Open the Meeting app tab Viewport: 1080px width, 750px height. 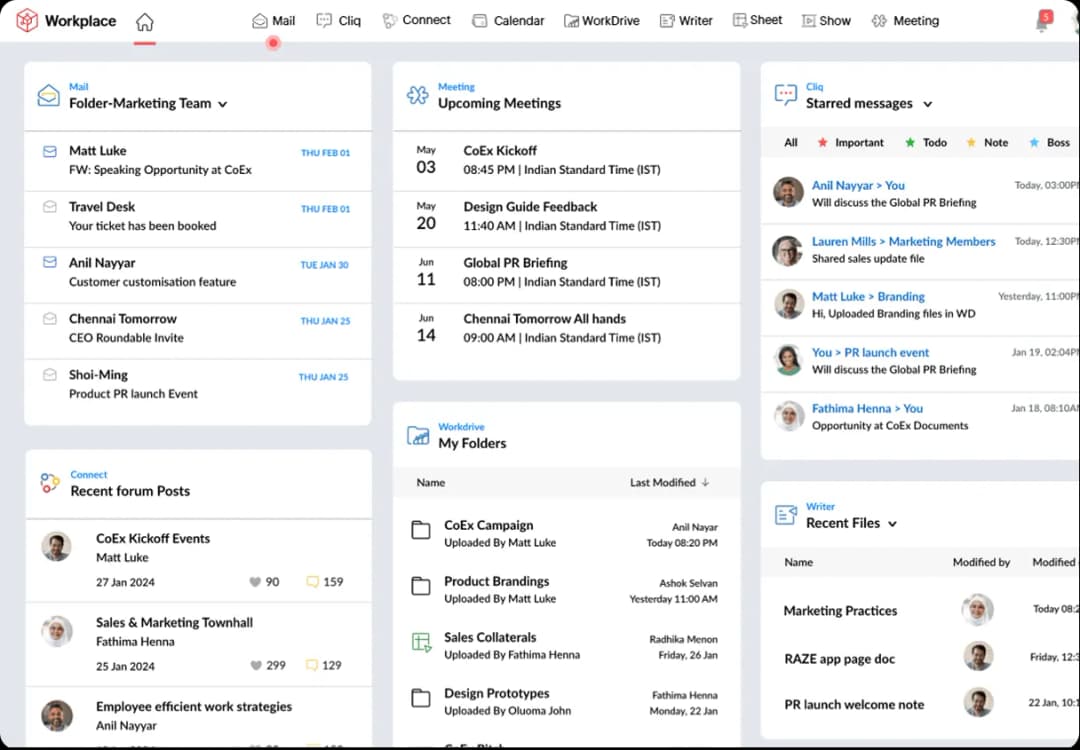905,21
